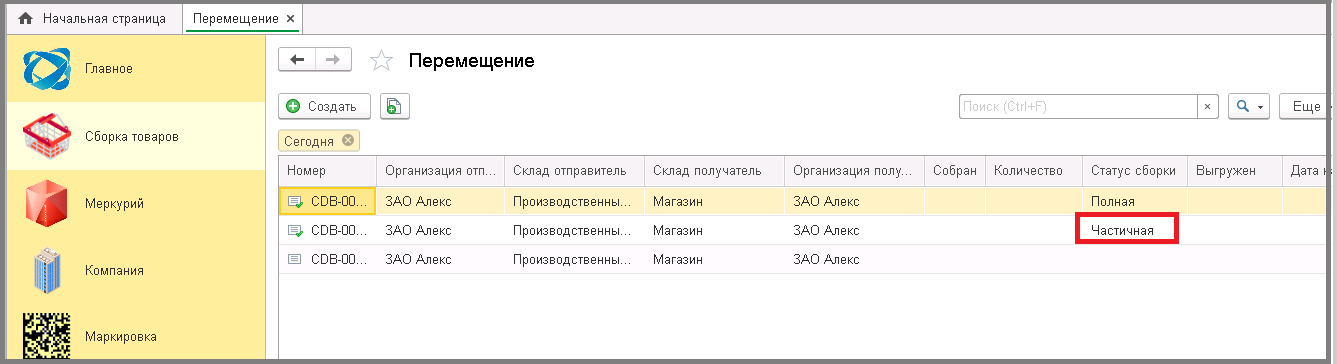
Task: Close the Перемещение tab
Action: point(290,19)
